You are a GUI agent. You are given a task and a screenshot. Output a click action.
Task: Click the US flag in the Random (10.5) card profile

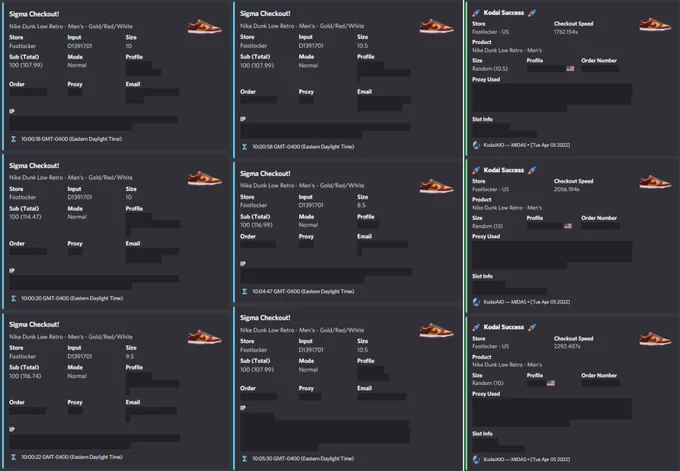coord(570,69)
